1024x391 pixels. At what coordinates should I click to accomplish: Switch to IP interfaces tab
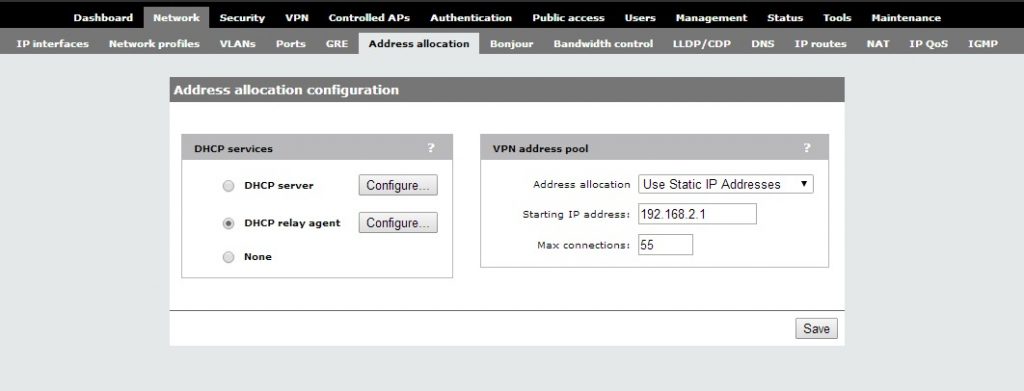[52, 44]
